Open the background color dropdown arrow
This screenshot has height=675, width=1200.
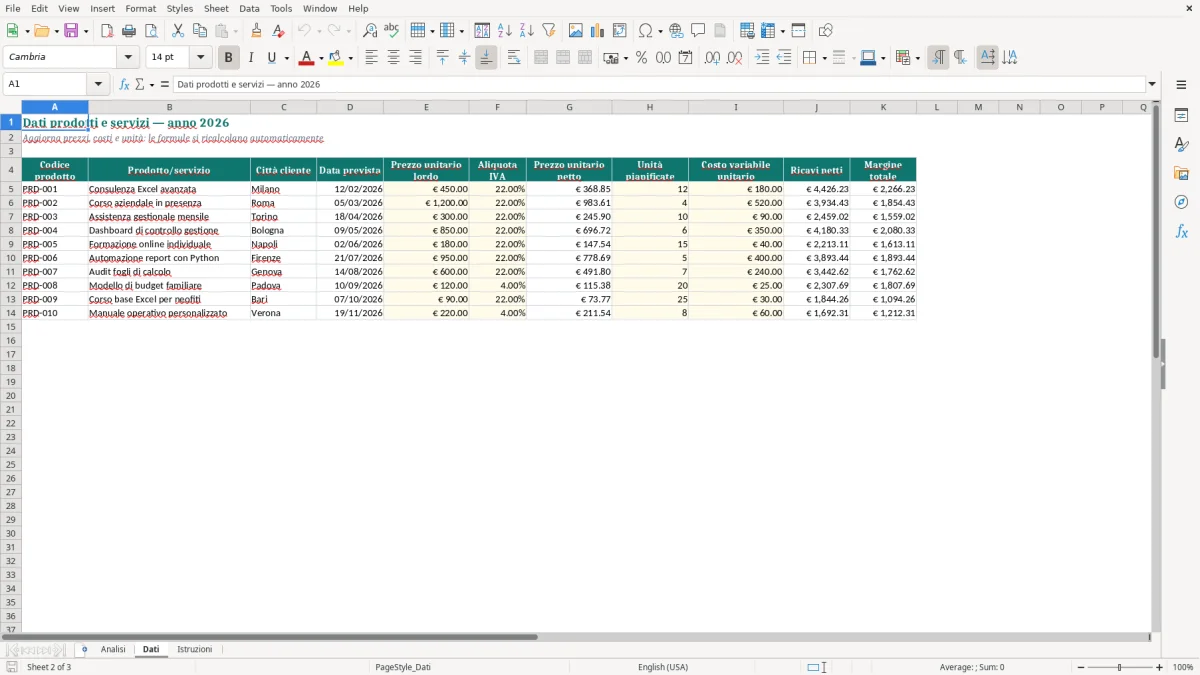pyautogui.click(x=350, y=58)
